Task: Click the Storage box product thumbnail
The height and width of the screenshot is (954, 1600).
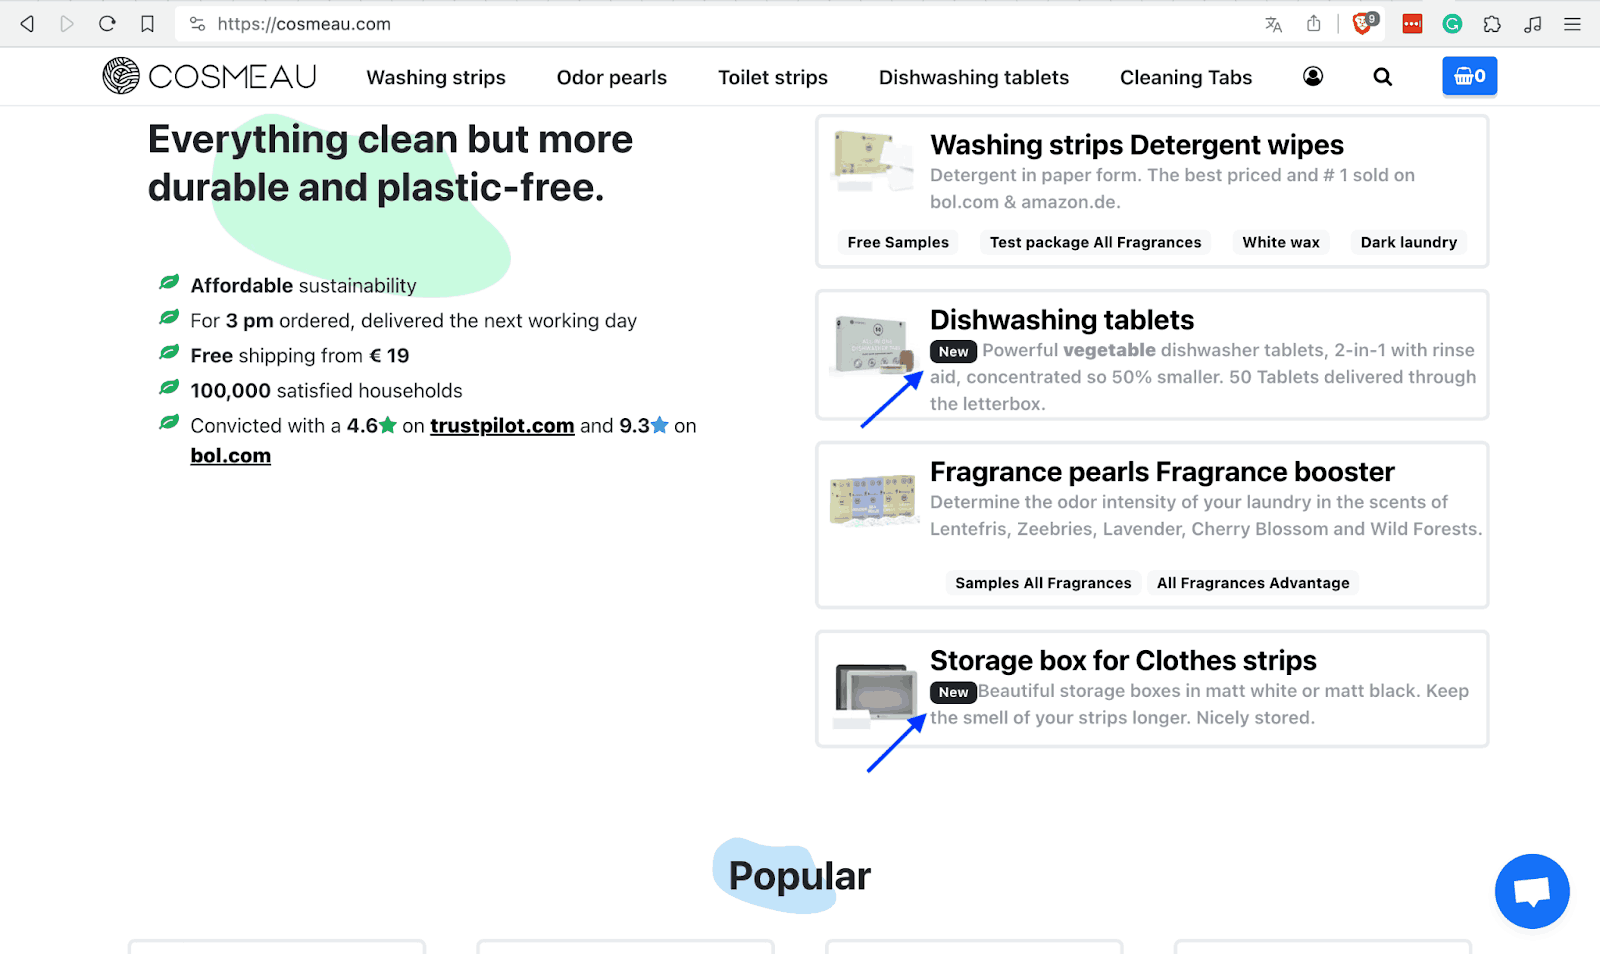Action: pos(874,692)
